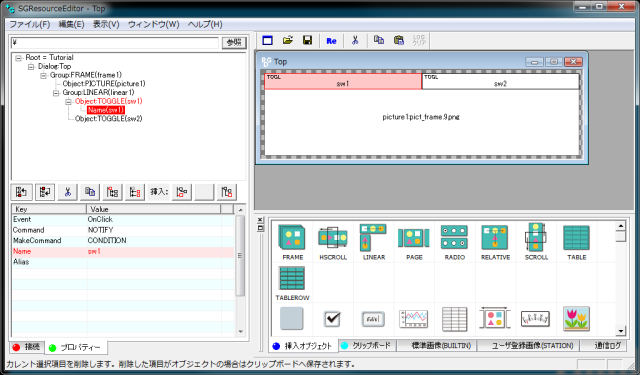Copy using the main toolbar copy icon
Screen dimensions: 640x375
[x=379, y=40]
